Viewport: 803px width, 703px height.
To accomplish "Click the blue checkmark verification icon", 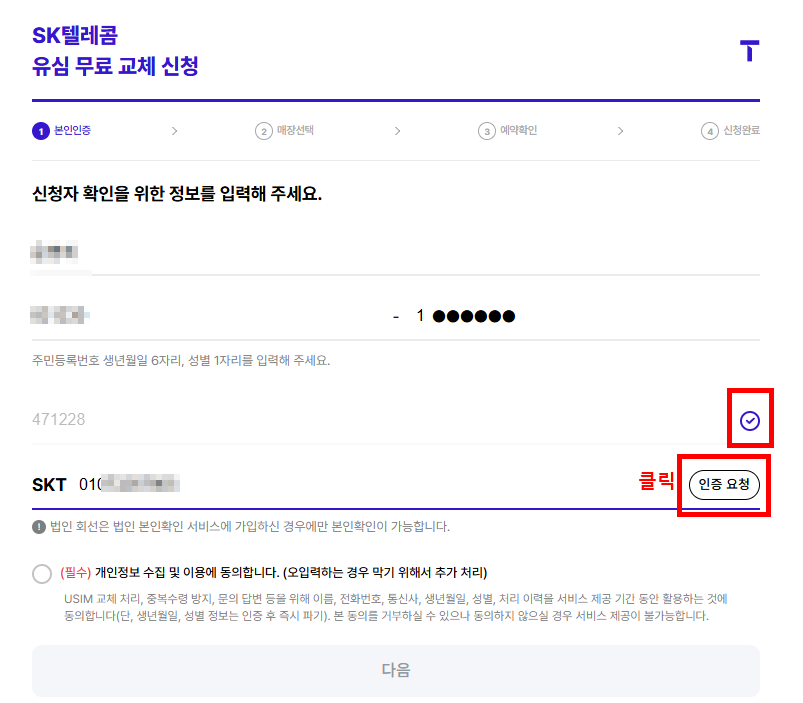I will (750, 421).
